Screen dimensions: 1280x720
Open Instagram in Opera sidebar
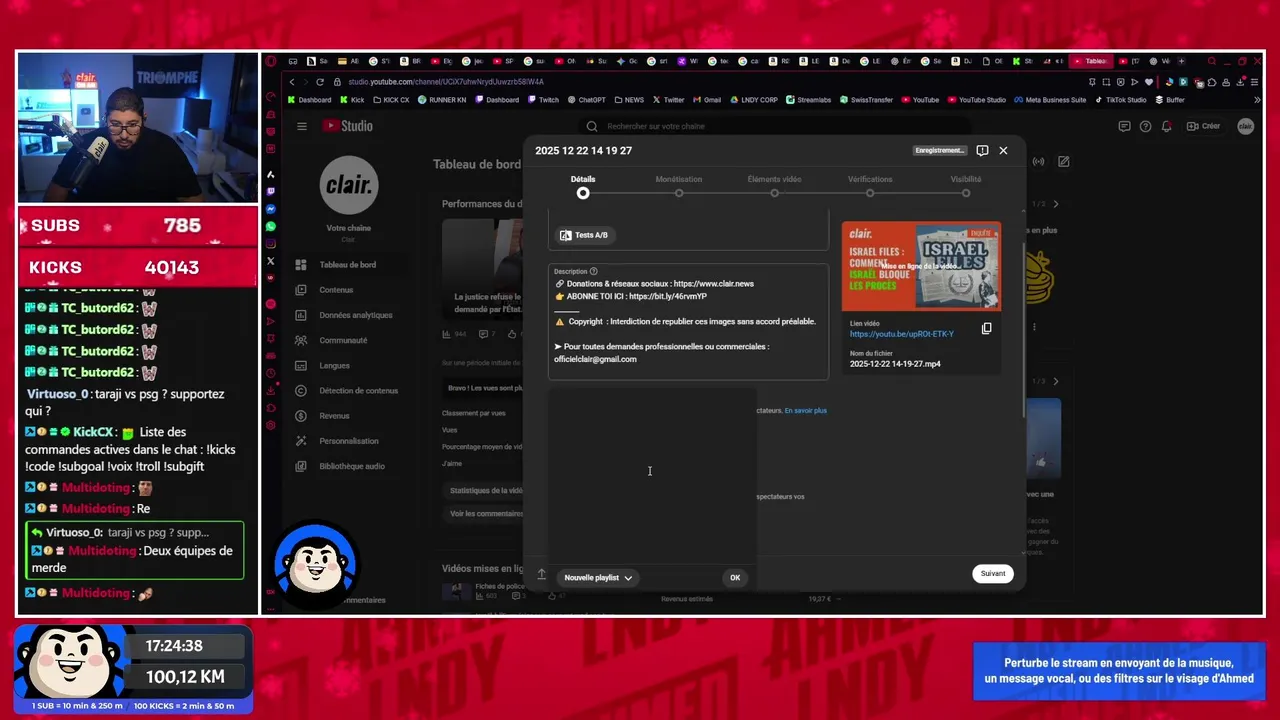271,244
